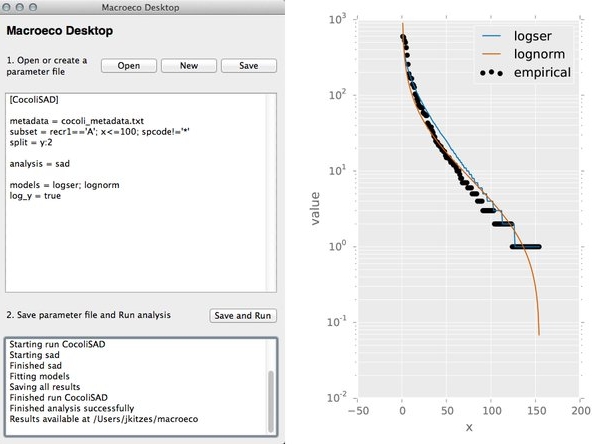Click 'Fitting models' log line
This screenshot has width=592, height=444.
click(40, 376)
